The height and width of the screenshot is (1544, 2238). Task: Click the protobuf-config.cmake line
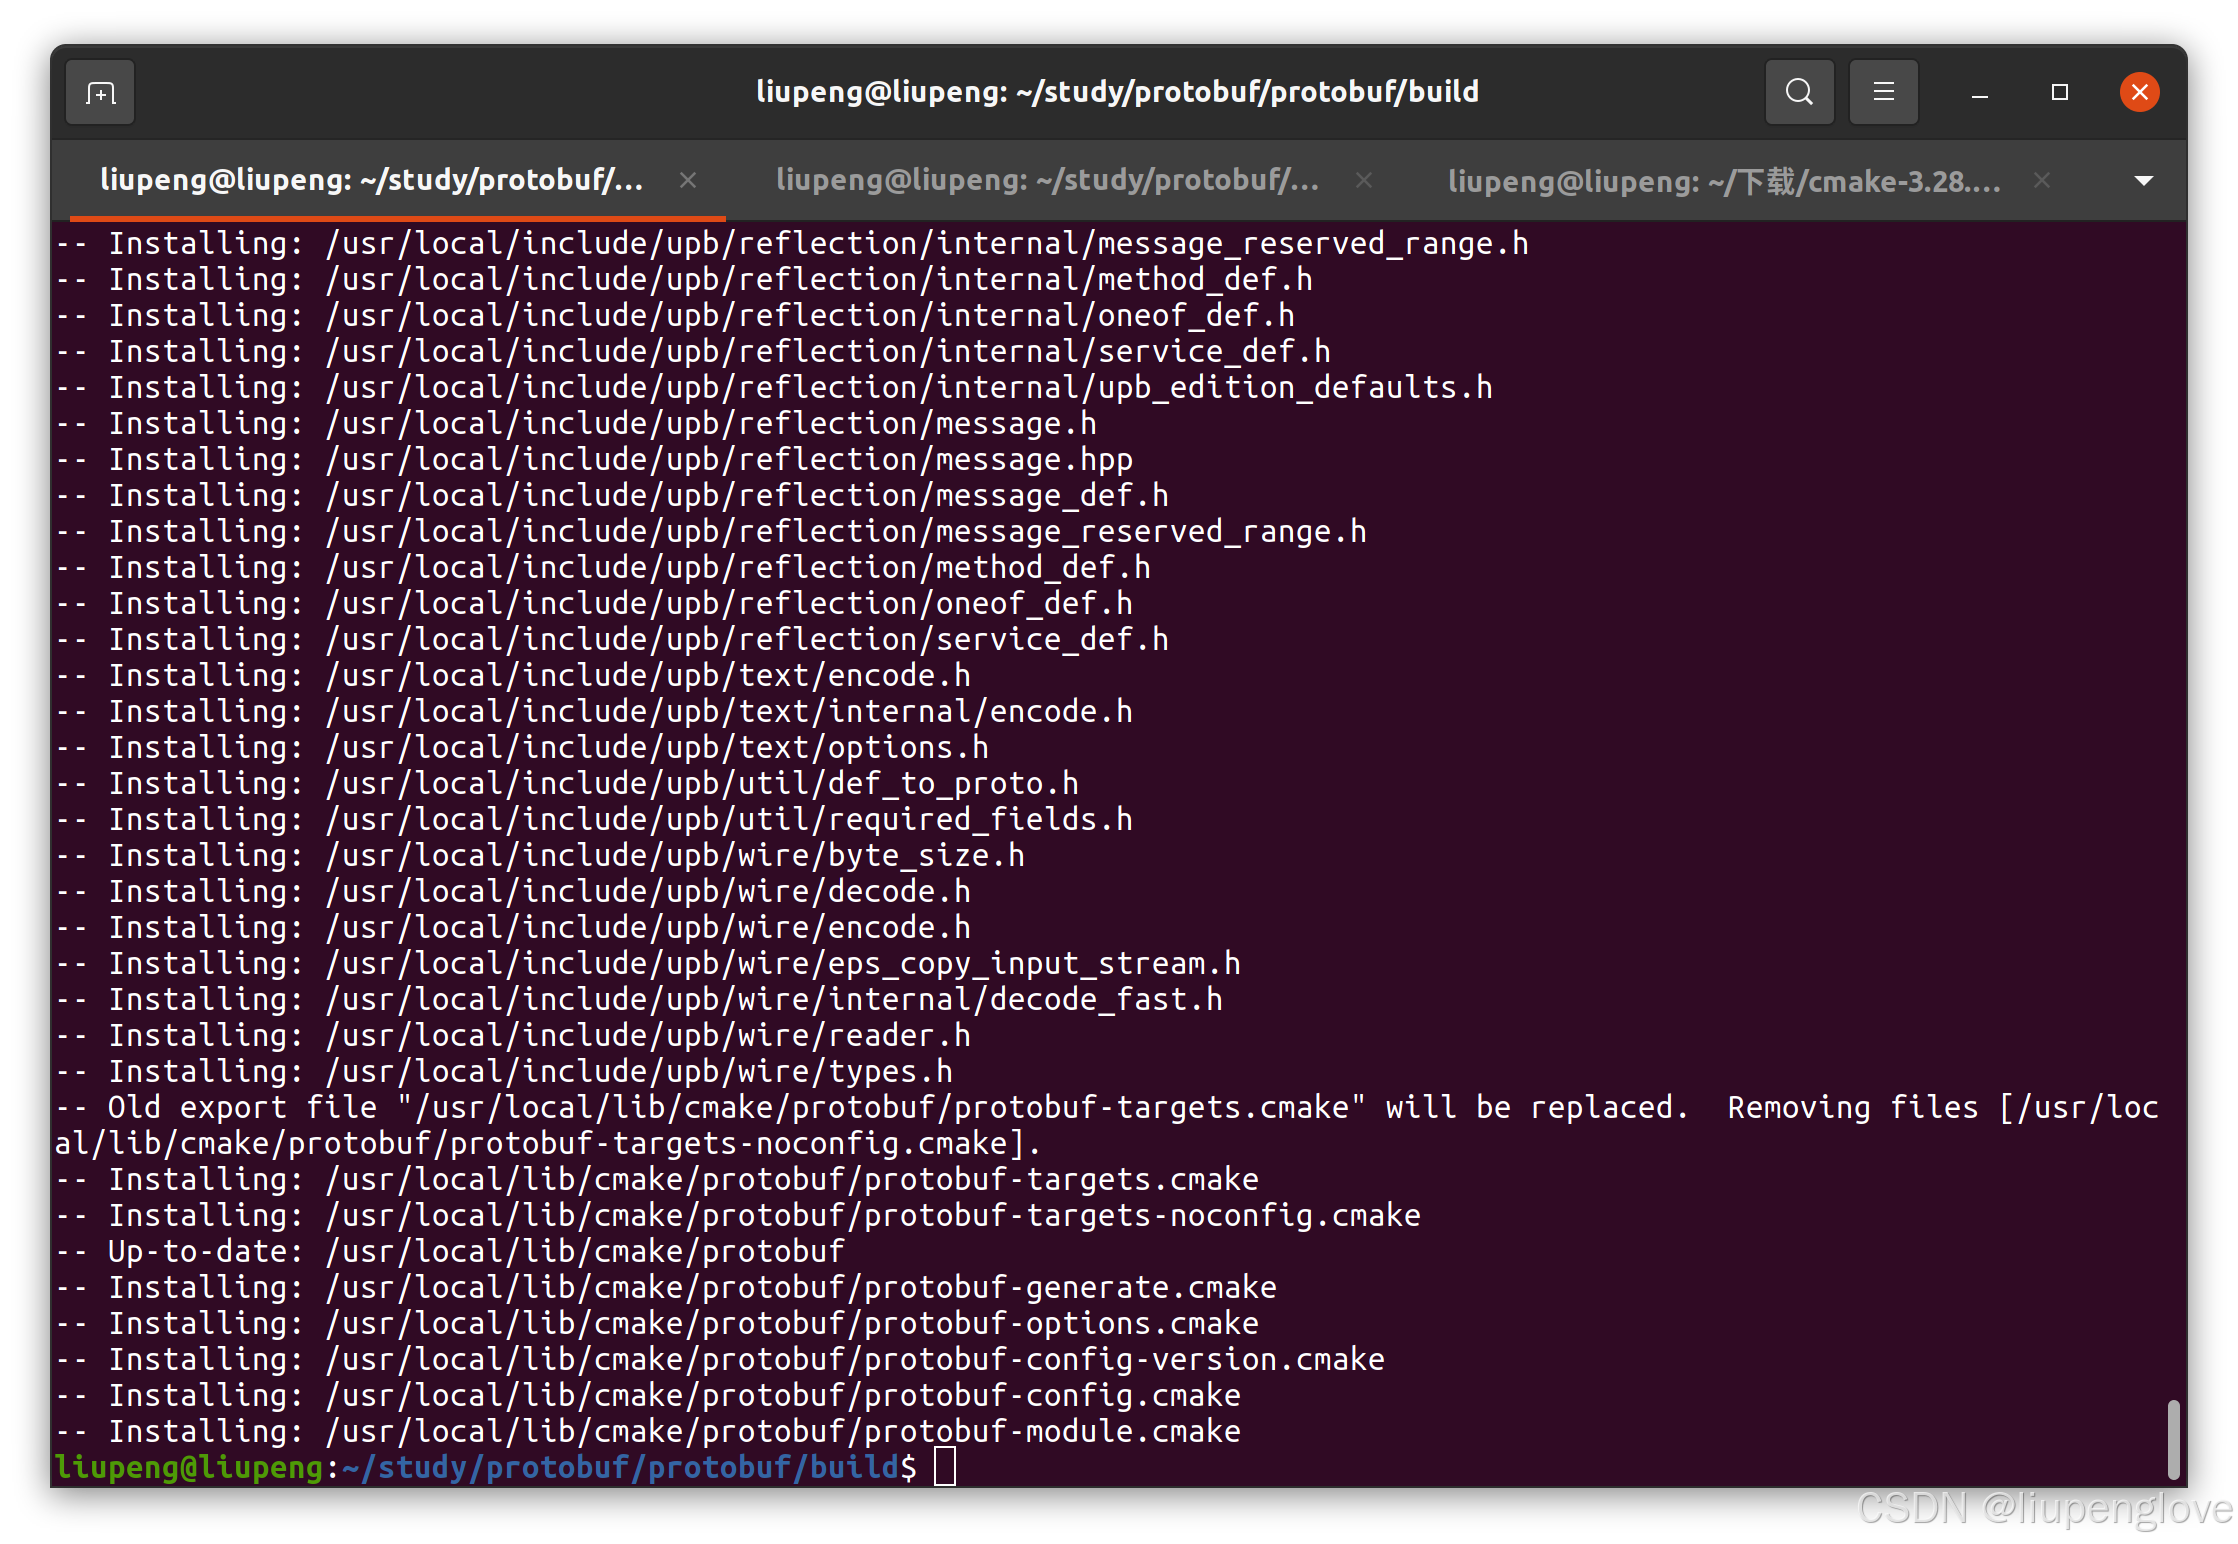pyautogui.click(x=648, y=1395)
